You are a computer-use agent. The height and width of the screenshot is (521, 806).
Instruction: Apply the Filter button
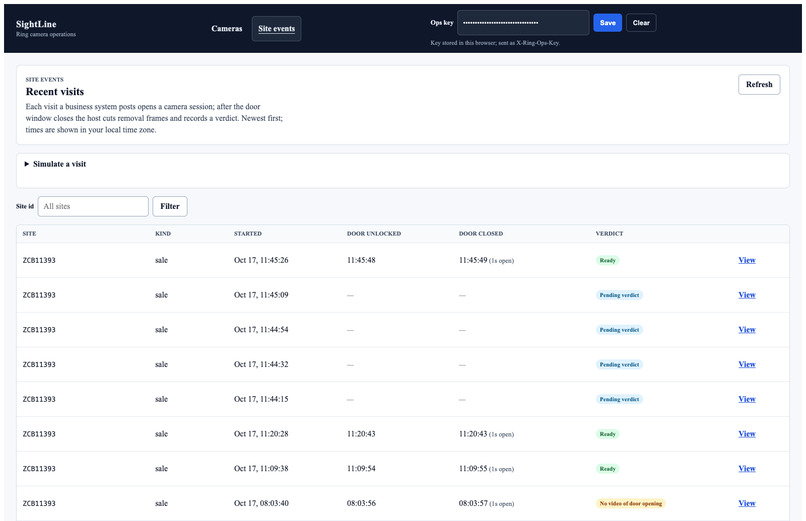[x=170, y=206]
